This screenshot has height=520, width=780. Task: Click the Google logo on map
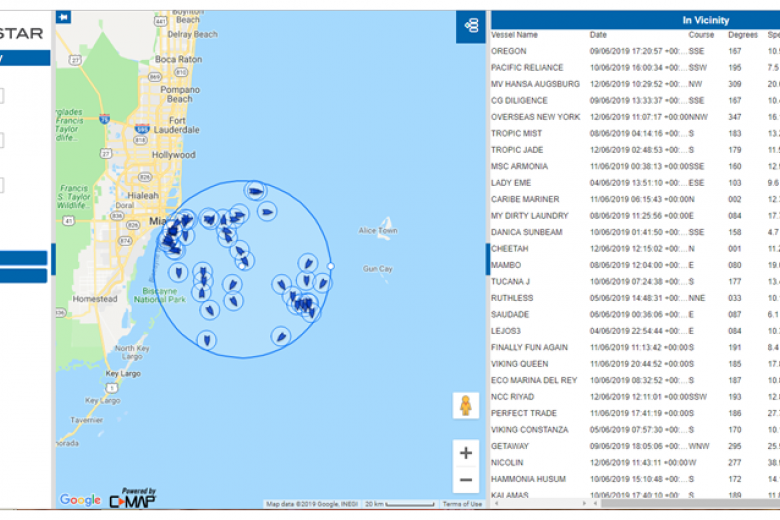[x=80, y=500]
